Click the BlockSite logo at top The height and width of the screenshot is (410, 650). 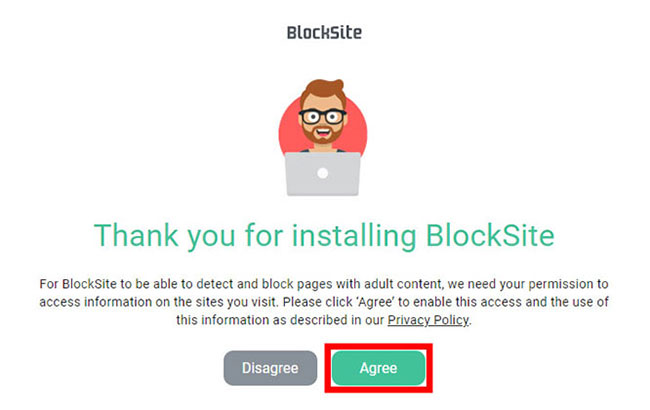(324, 33)
